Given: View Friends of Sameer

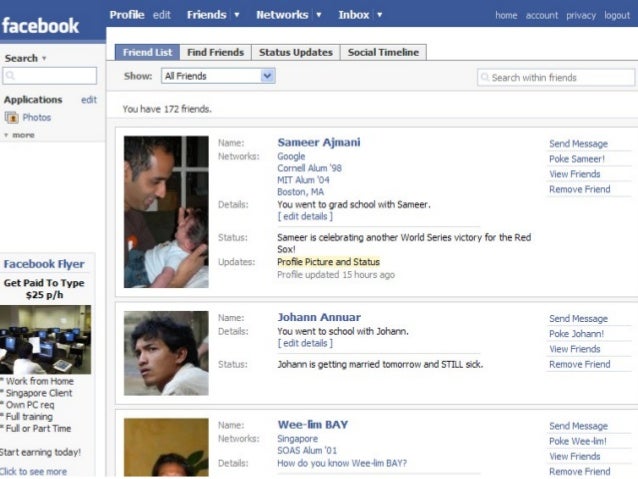Looking at the screenshot, I should (x=575, y=174).
